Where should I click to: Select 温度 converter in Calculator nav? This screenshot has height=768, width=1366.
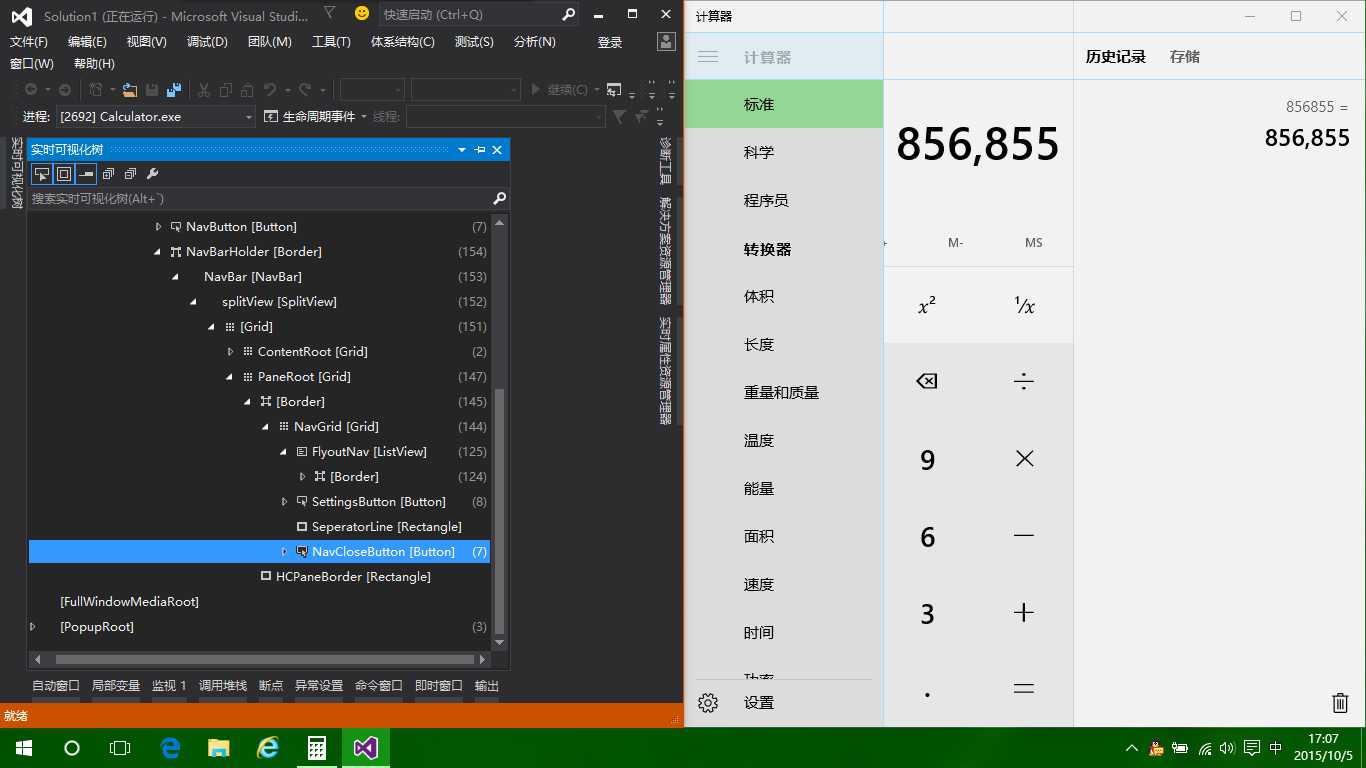coord(784,440)
